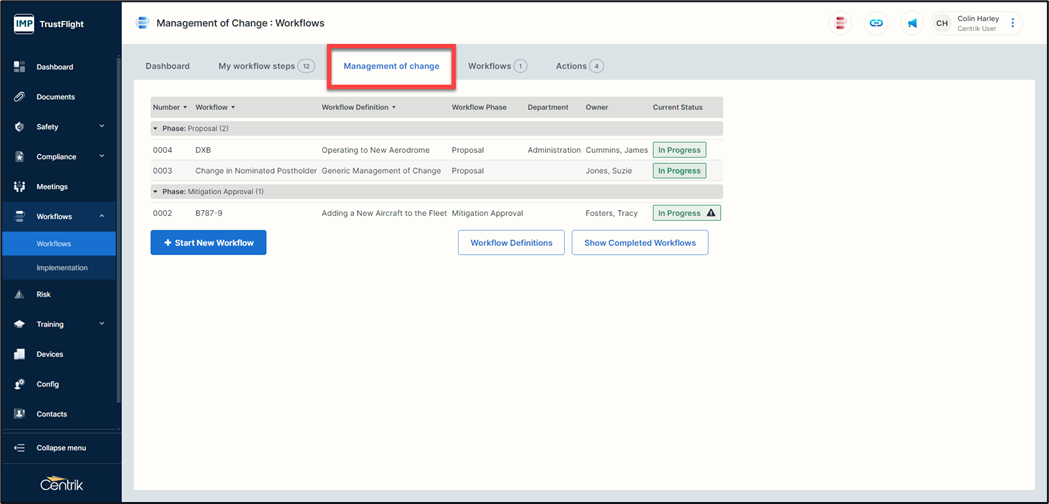Expand the Safety sidebar menu
1049x504 pixels.
(101, 127)
